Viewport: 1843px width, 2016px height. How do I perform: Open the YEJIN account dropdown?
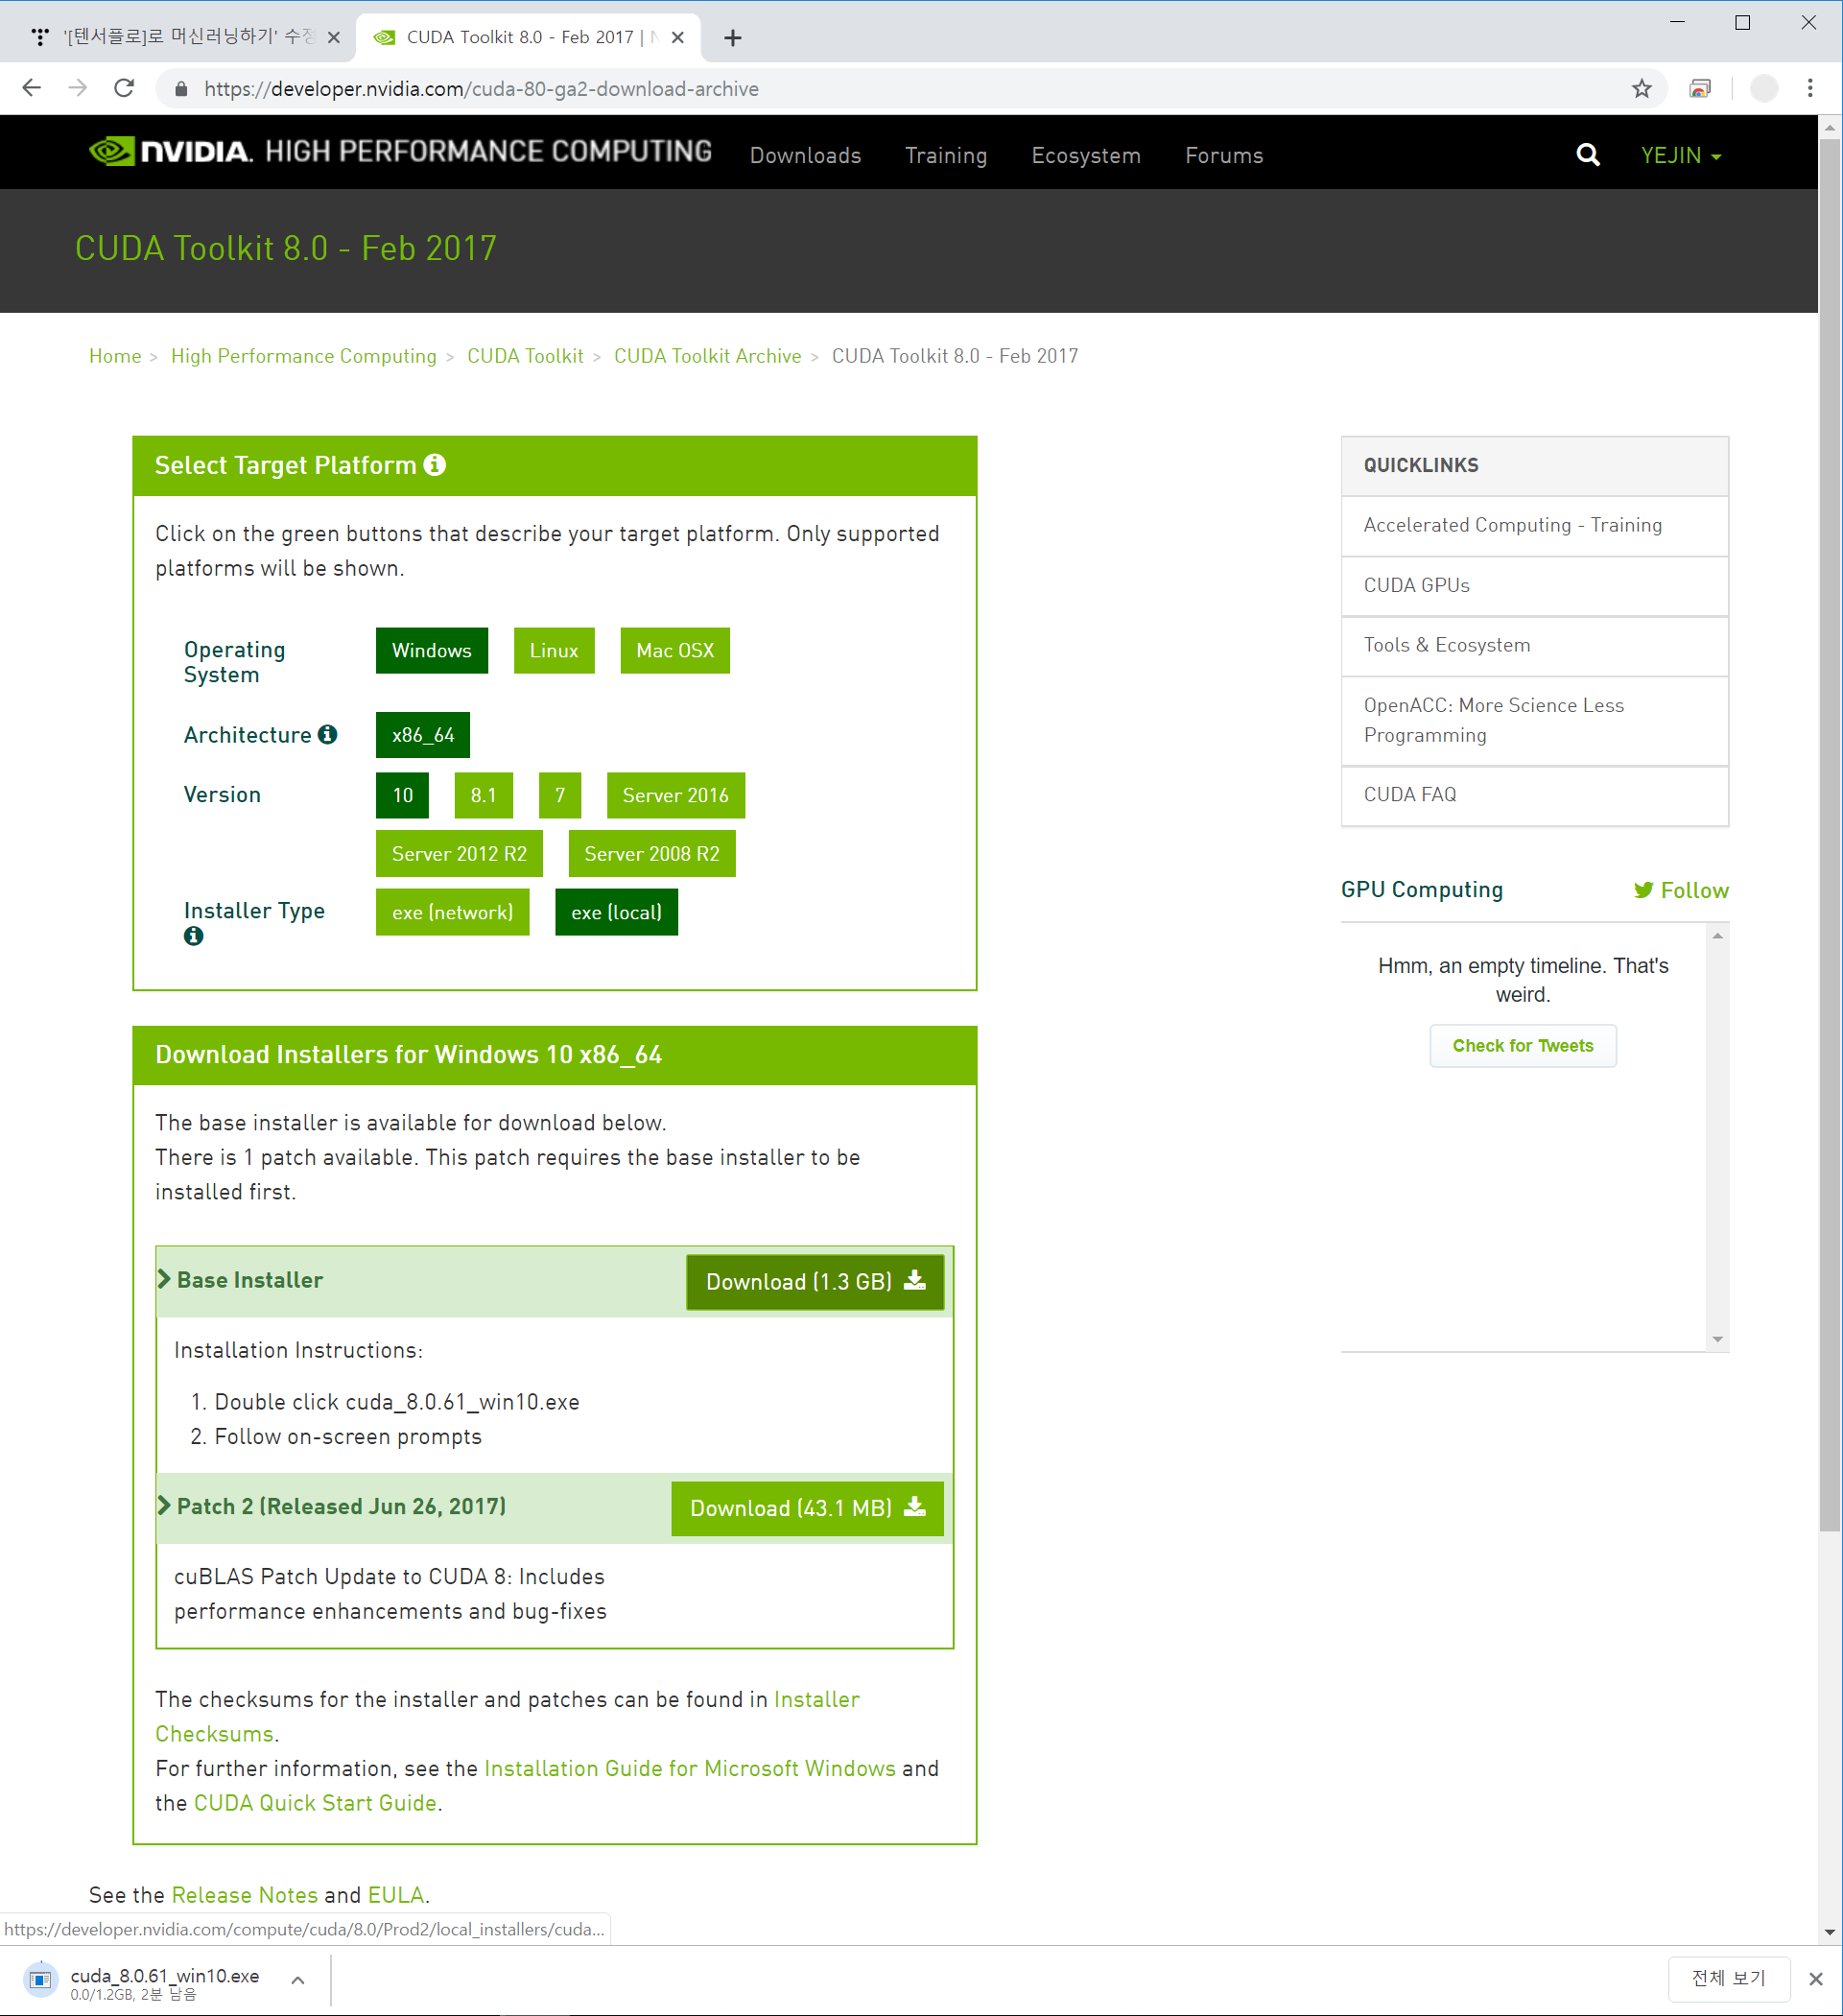click(1680, 156)
